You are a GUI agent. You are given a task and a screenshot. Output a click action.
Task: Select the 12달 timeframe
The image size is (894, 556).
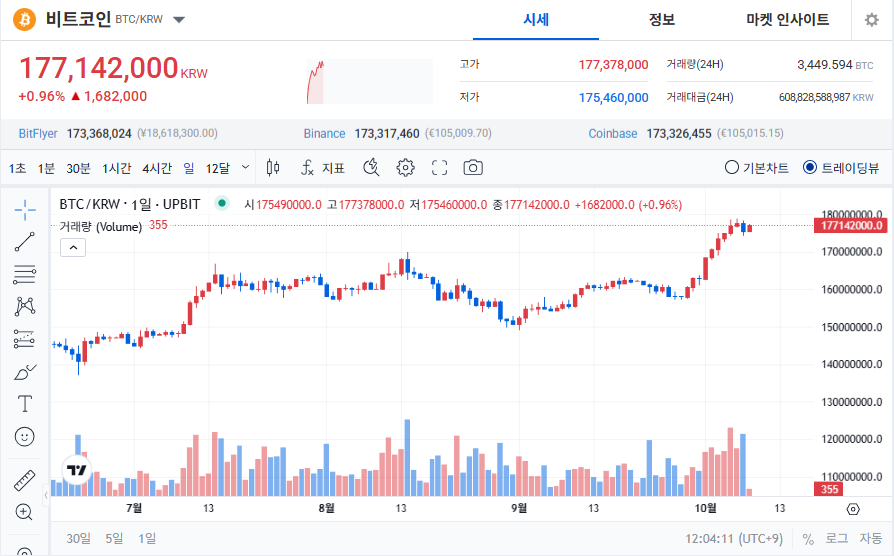tap(218, 168)
